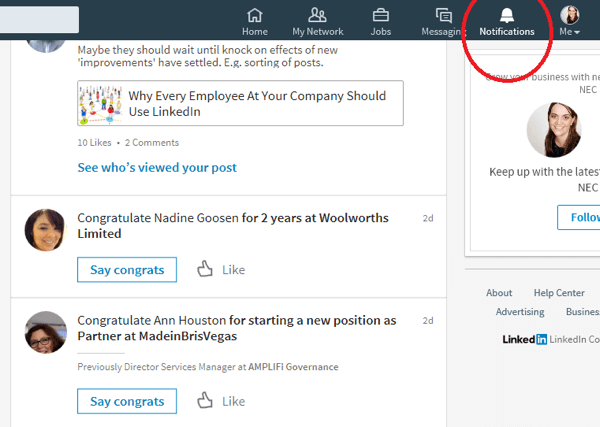Screen dimensions: 600x427
Task: Click Nadine Goosen's profile photo
Action: click(x=46, y=230)
